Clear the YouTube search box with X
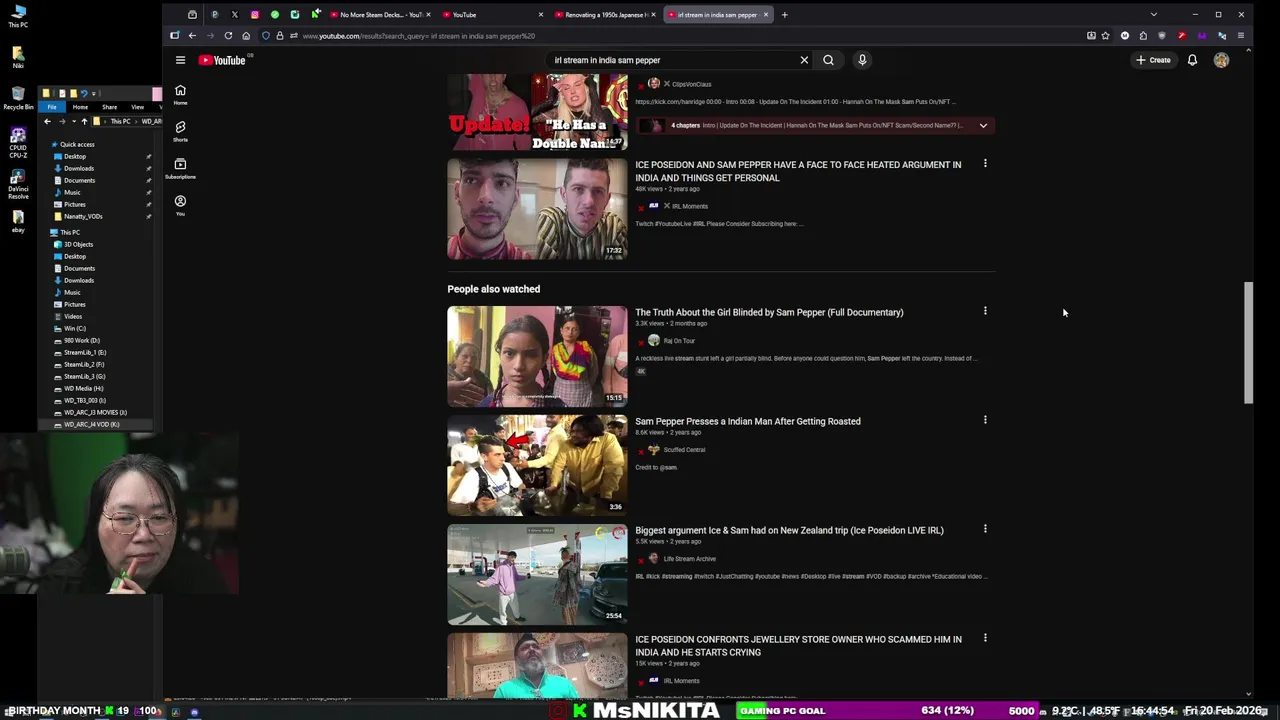The height and width of the screenshot is (720, 1280). pos(804,60)
